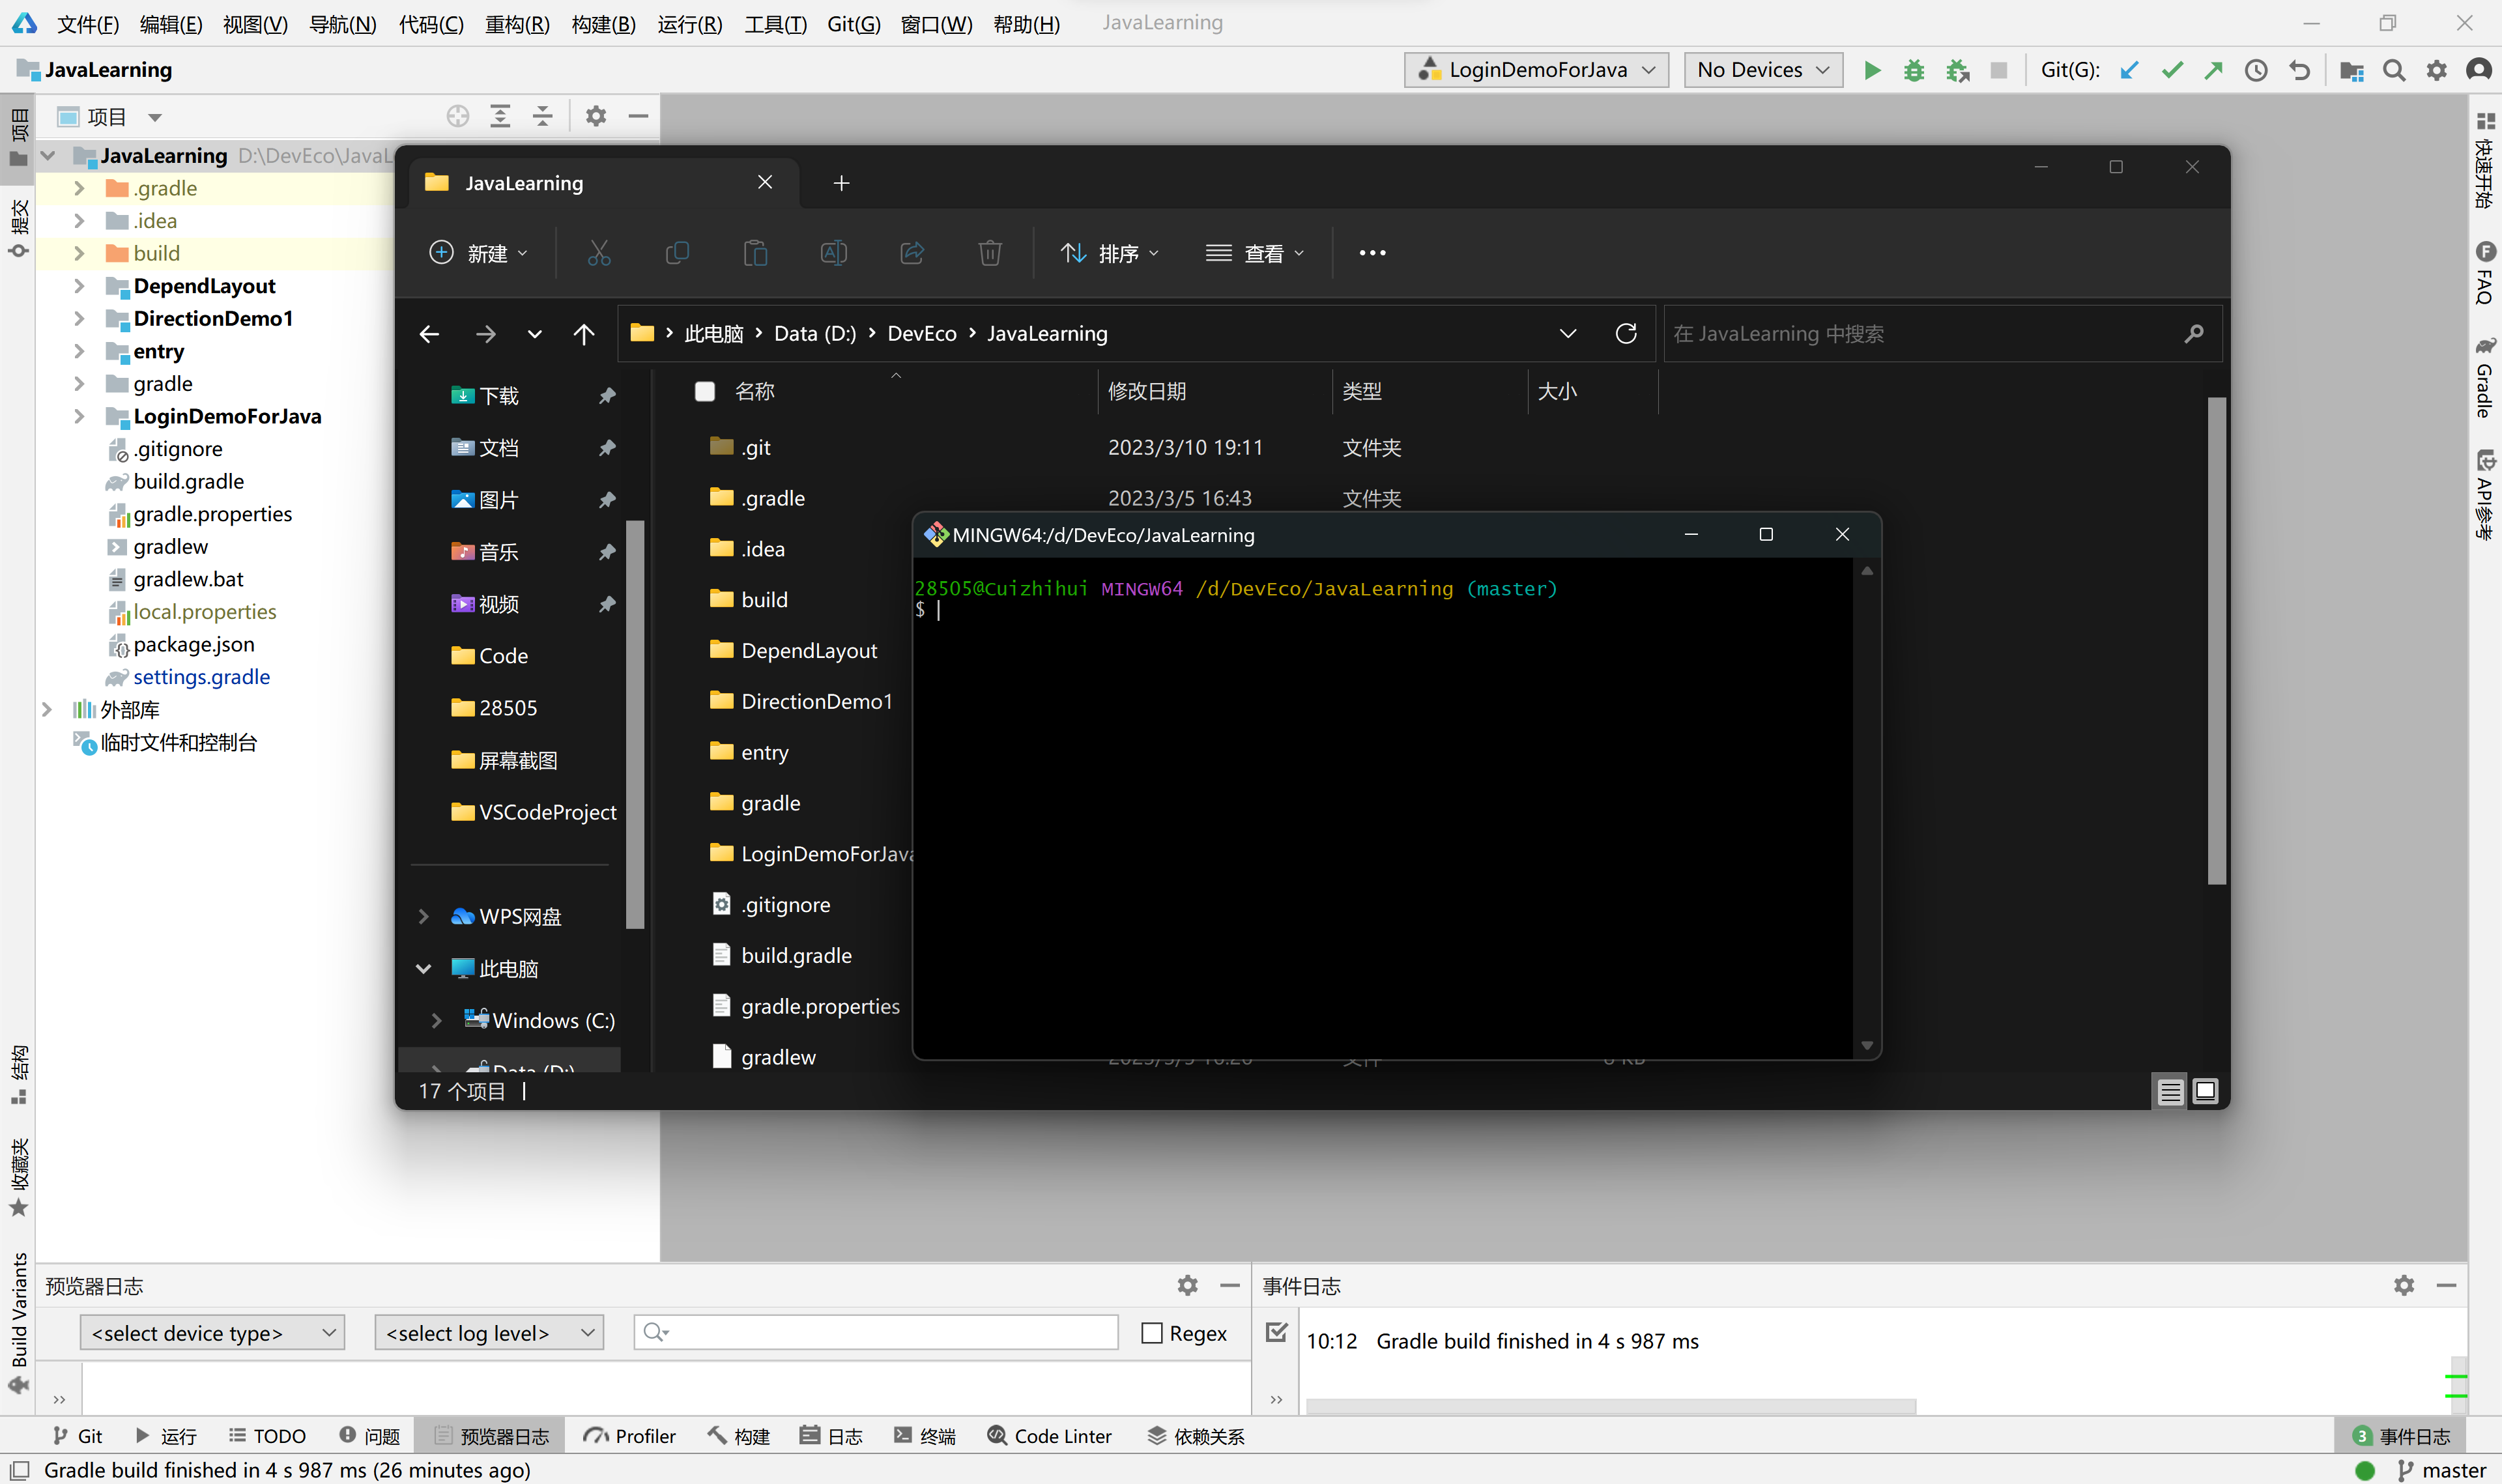This screenshot has height=1484, width=2502.
Task: Click the 新建 button in Explorer
Action: pos(478,253)
